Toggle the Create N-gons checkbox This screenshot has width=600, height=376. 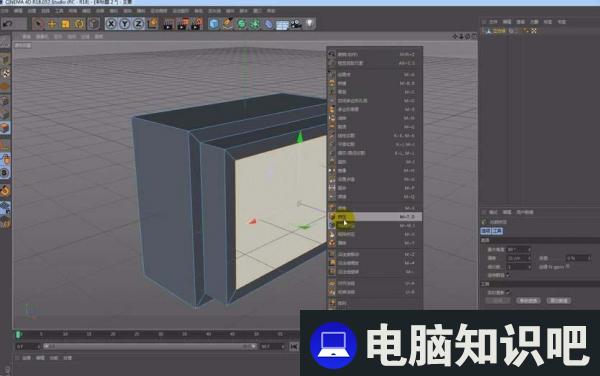coord(567,266)
